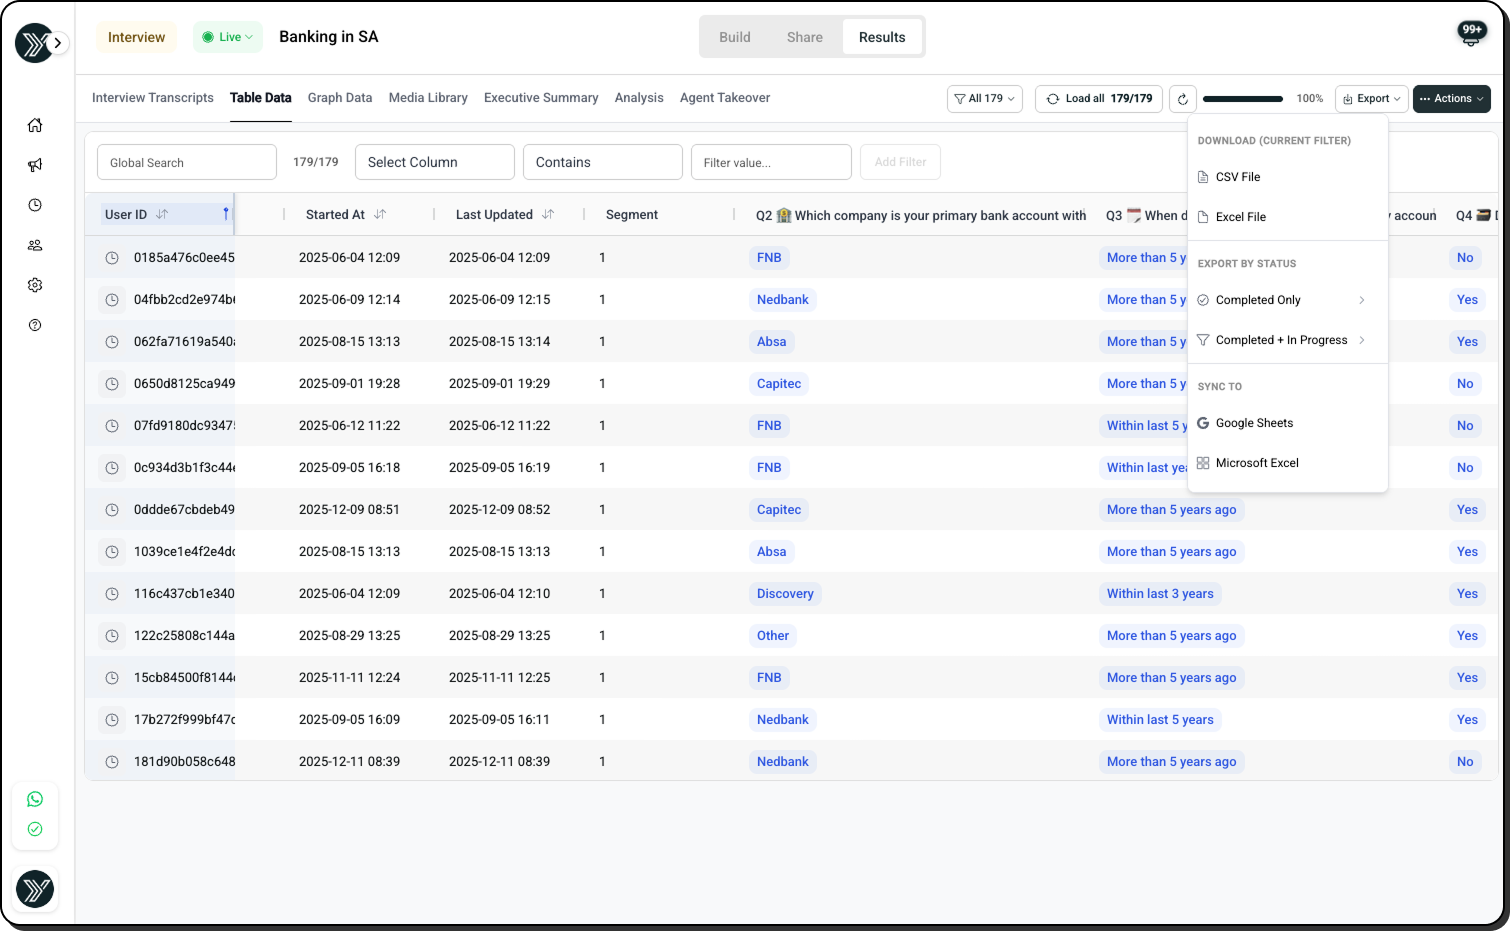This screenshot has width=1510, height=931.
Task: Switch to the Graph Data tab
Action: coord(340,98)
